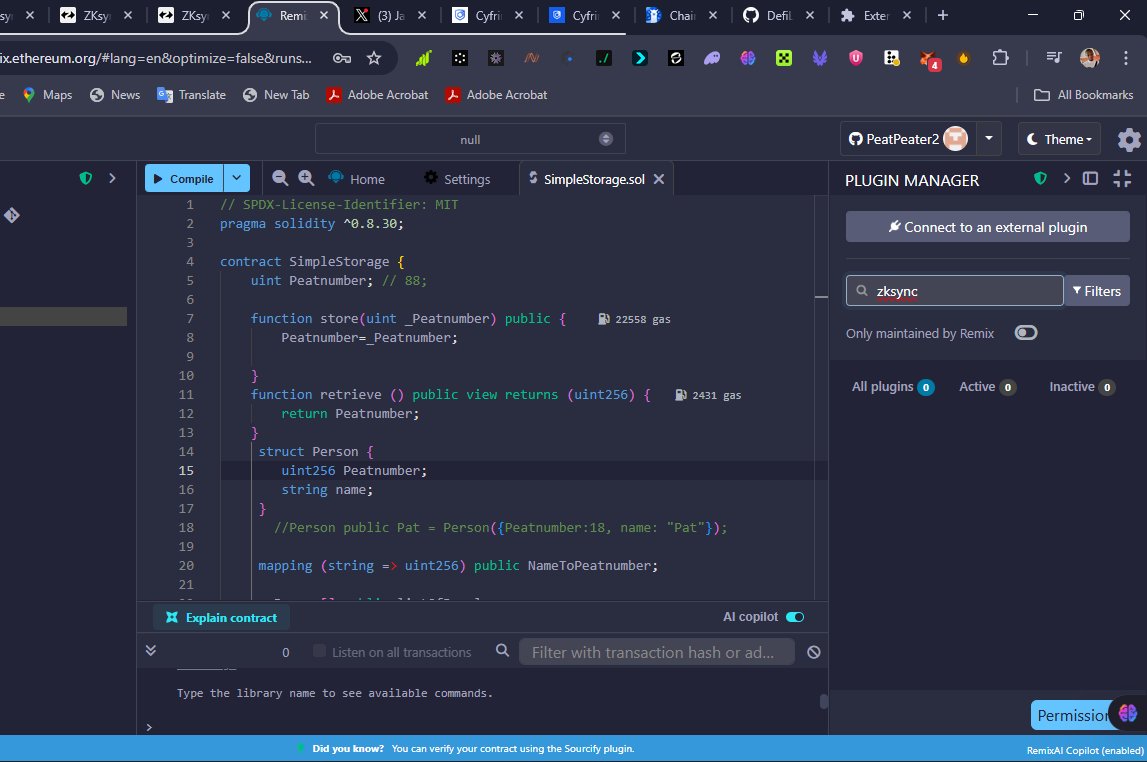Viewport: 1147px width, 762px height.
Task: Check Listen on all transactions checkbox
Action: click(x=319, y=651)
